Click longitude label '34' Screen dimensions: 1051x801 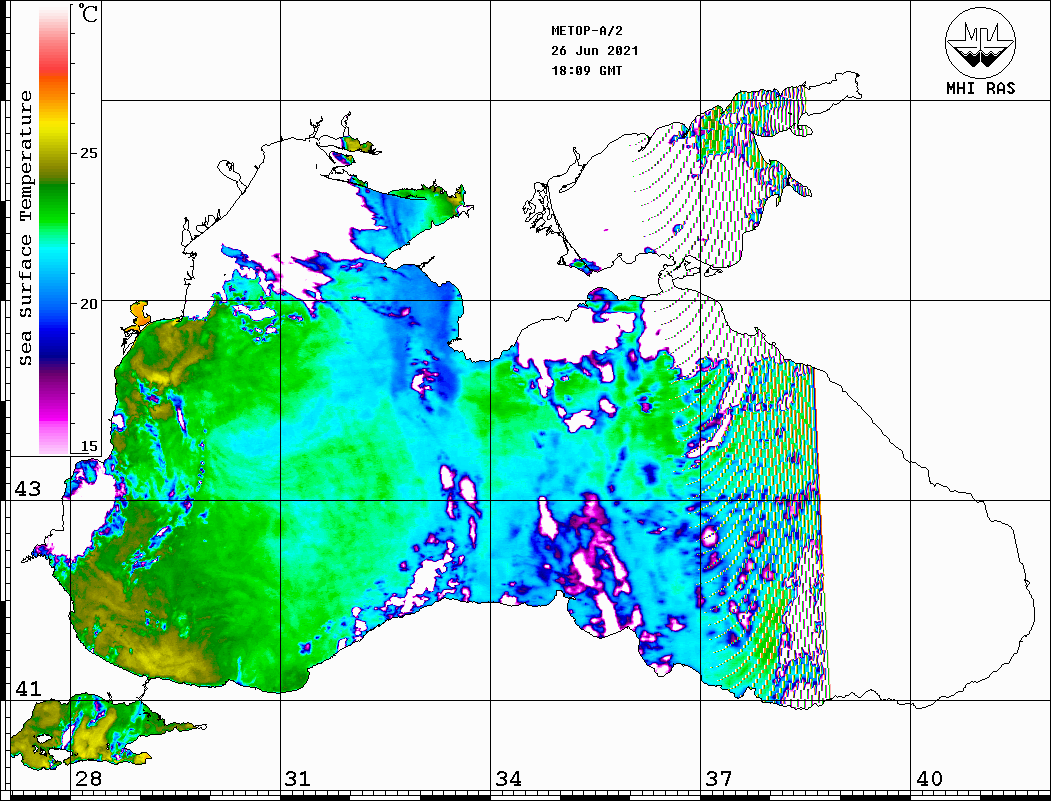point(508,779)
